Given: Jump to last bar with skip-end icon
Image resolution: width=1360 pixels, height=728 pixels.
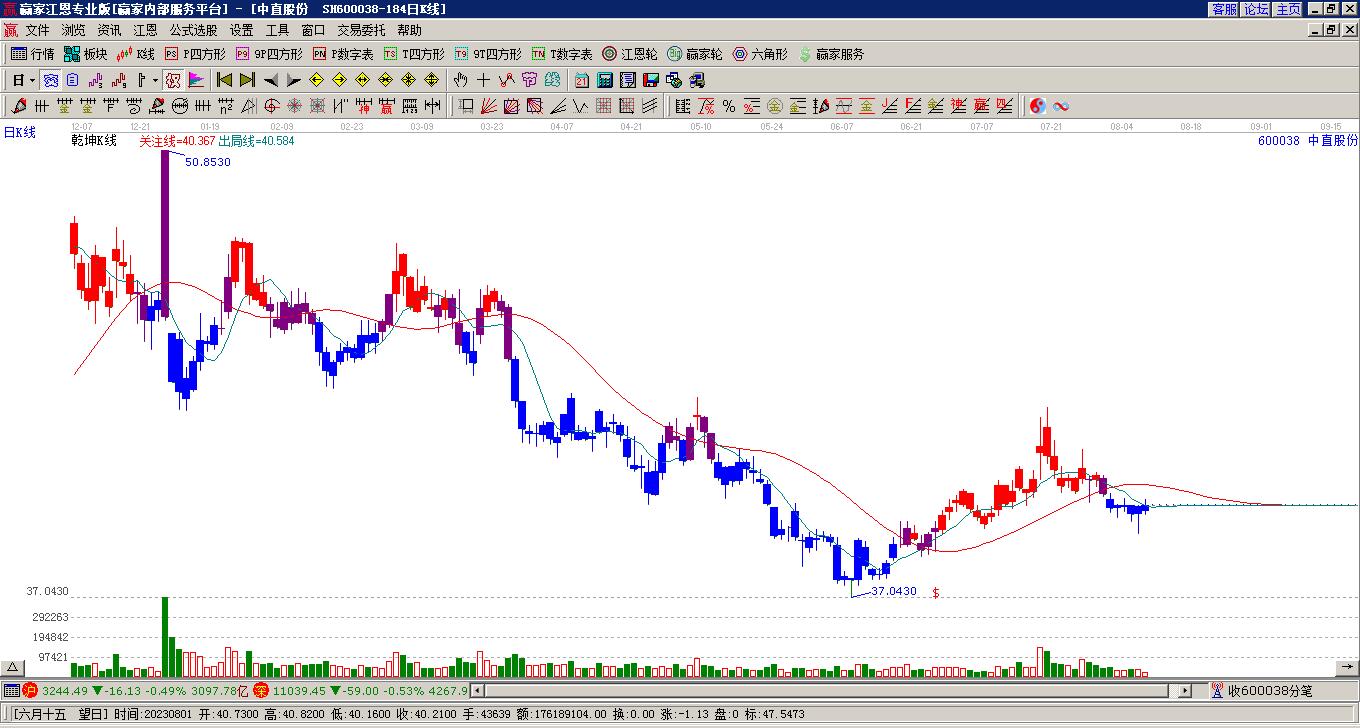Looking at the screenshot, I should pyautogui.click(x=247, y=80).
